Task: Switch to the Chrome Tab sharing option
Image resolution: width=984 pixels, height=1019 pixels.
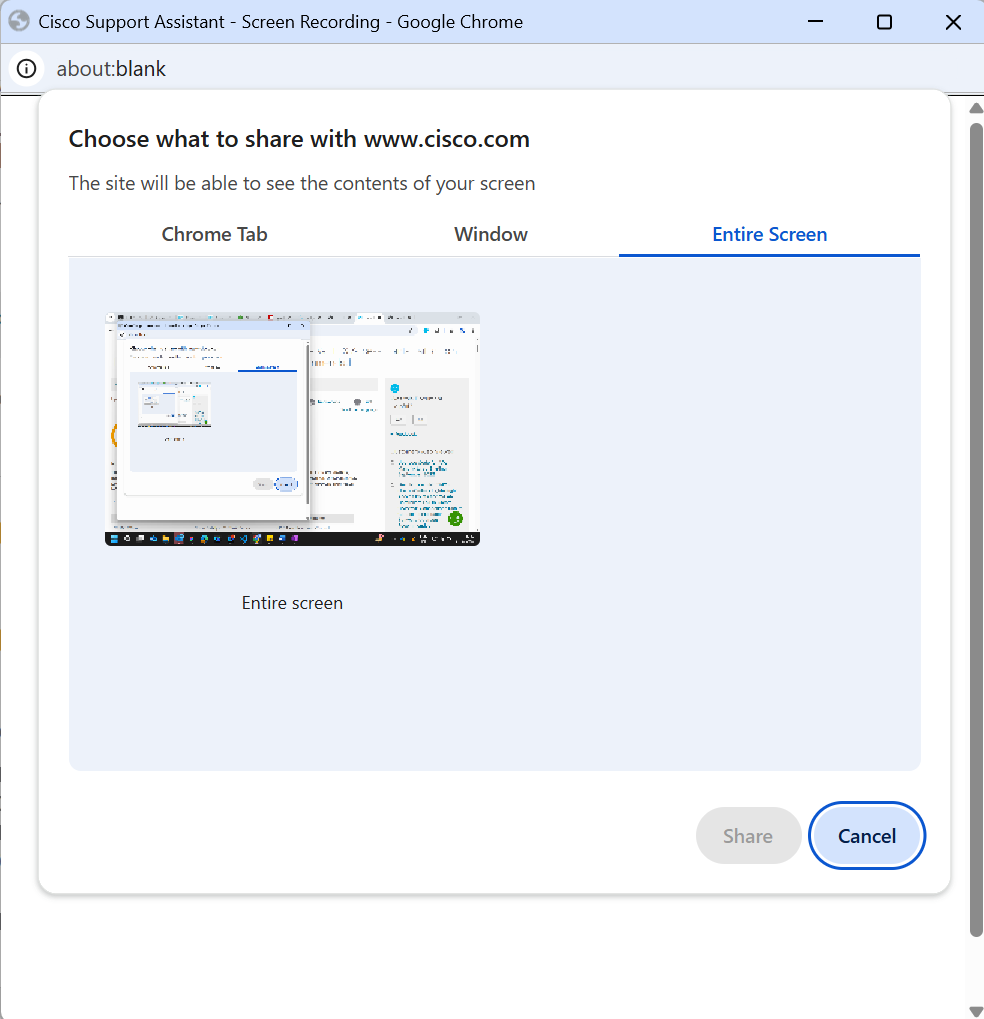Action: 214,235
